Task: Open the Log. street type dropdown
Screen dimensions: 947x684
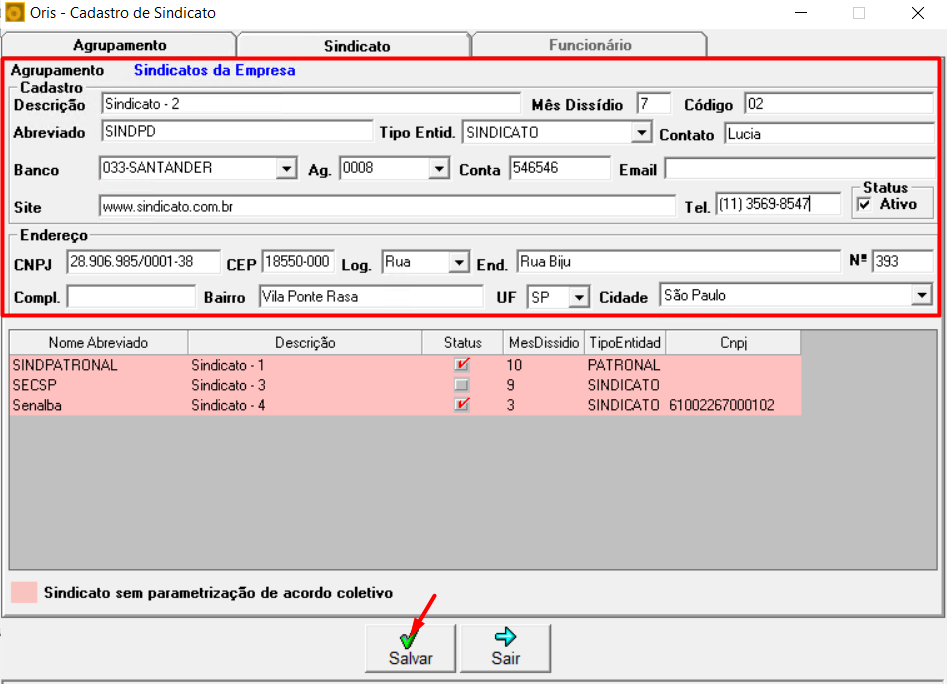Action: [459, 263]
